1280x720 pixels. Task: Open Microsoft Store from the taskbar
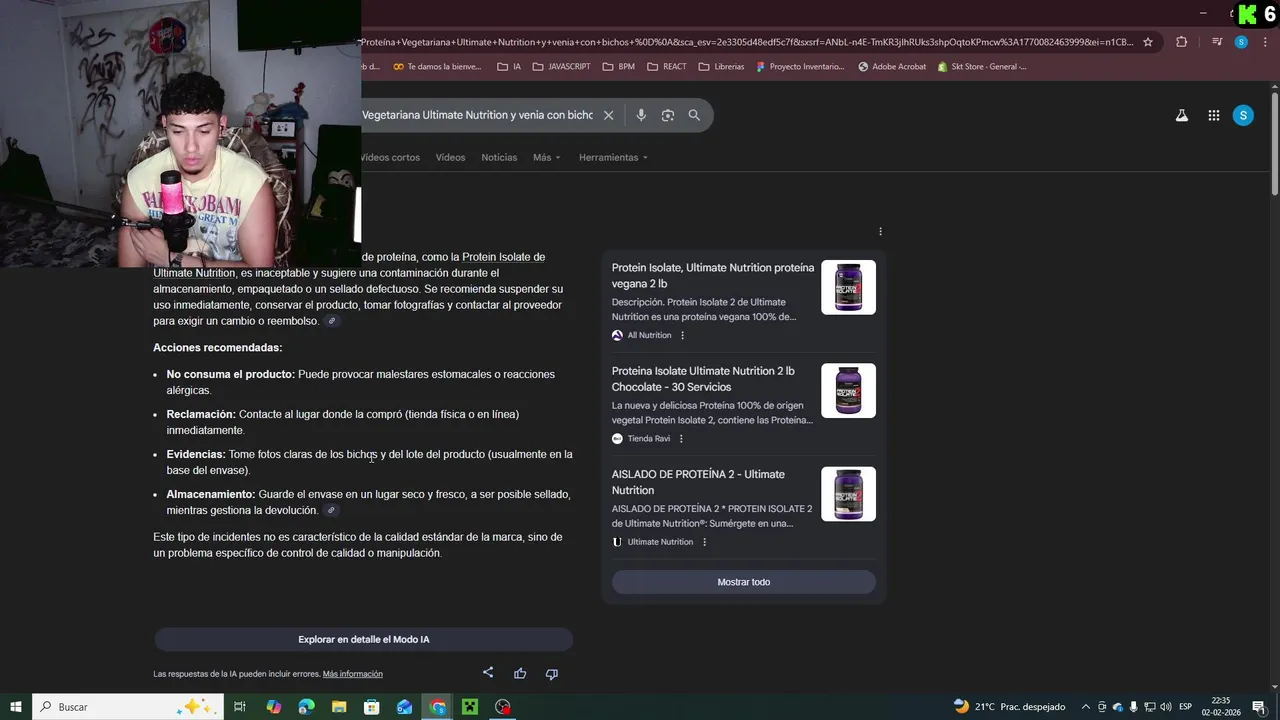coord(372,707)
